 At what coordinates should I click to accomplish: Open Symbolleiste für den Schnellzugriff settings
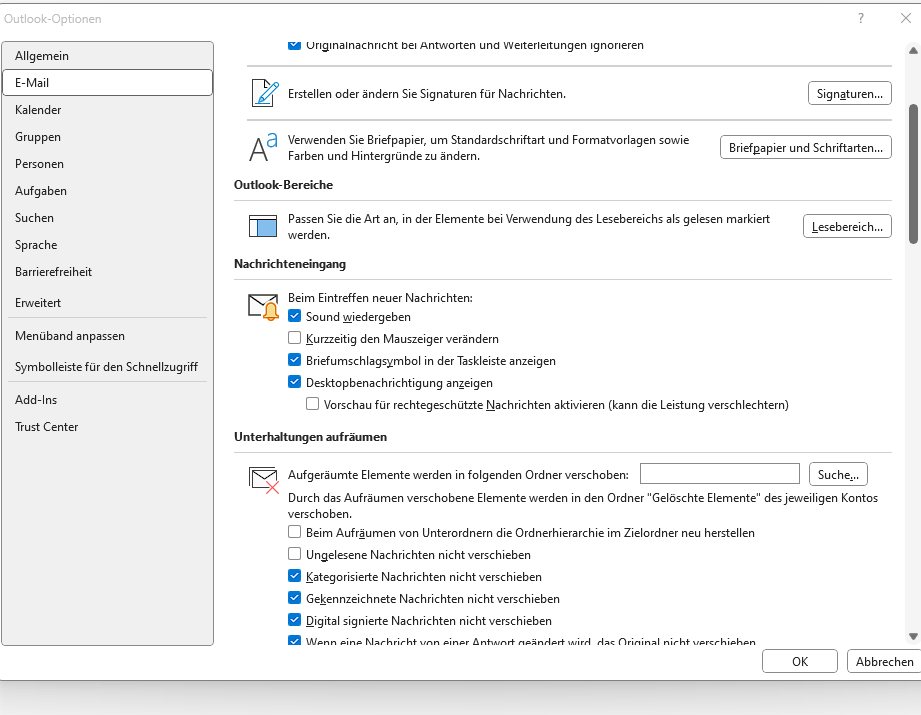107,367
